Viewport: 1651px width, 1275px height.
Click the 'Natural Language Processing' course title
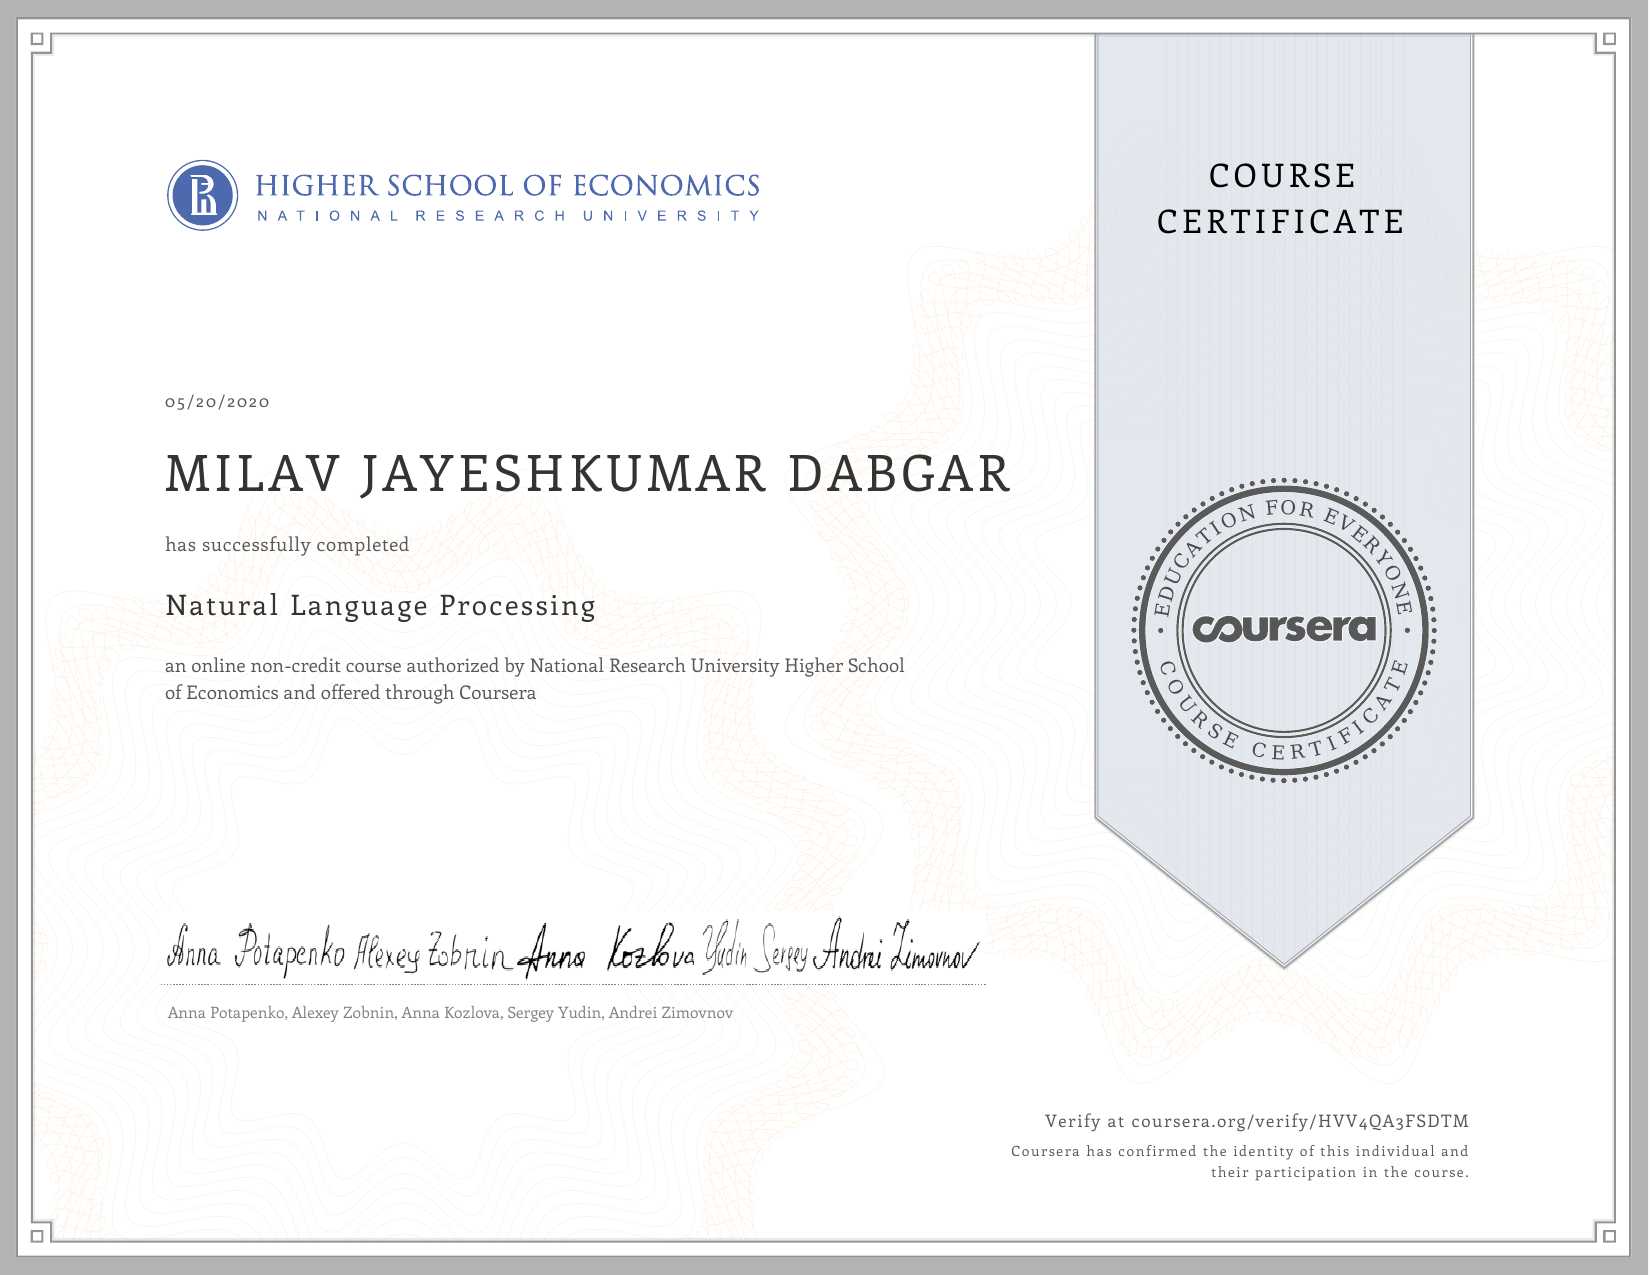380,606
